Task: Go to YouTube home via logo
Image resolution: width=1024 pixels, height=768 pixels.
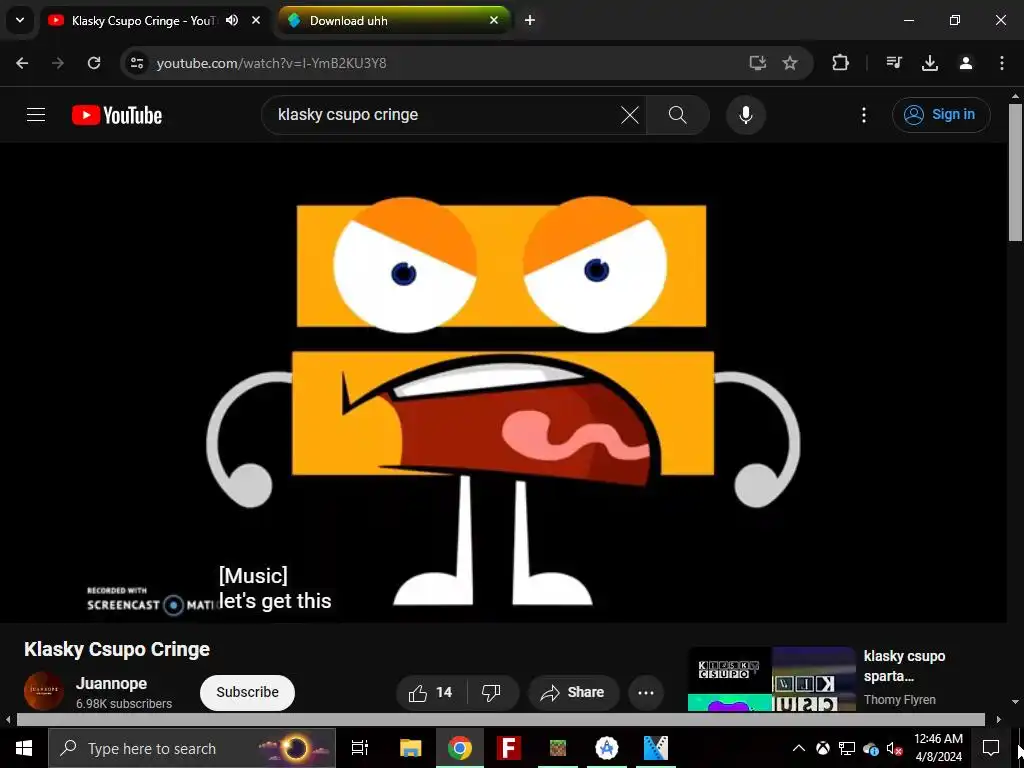Action: click(x=117, y=115)
